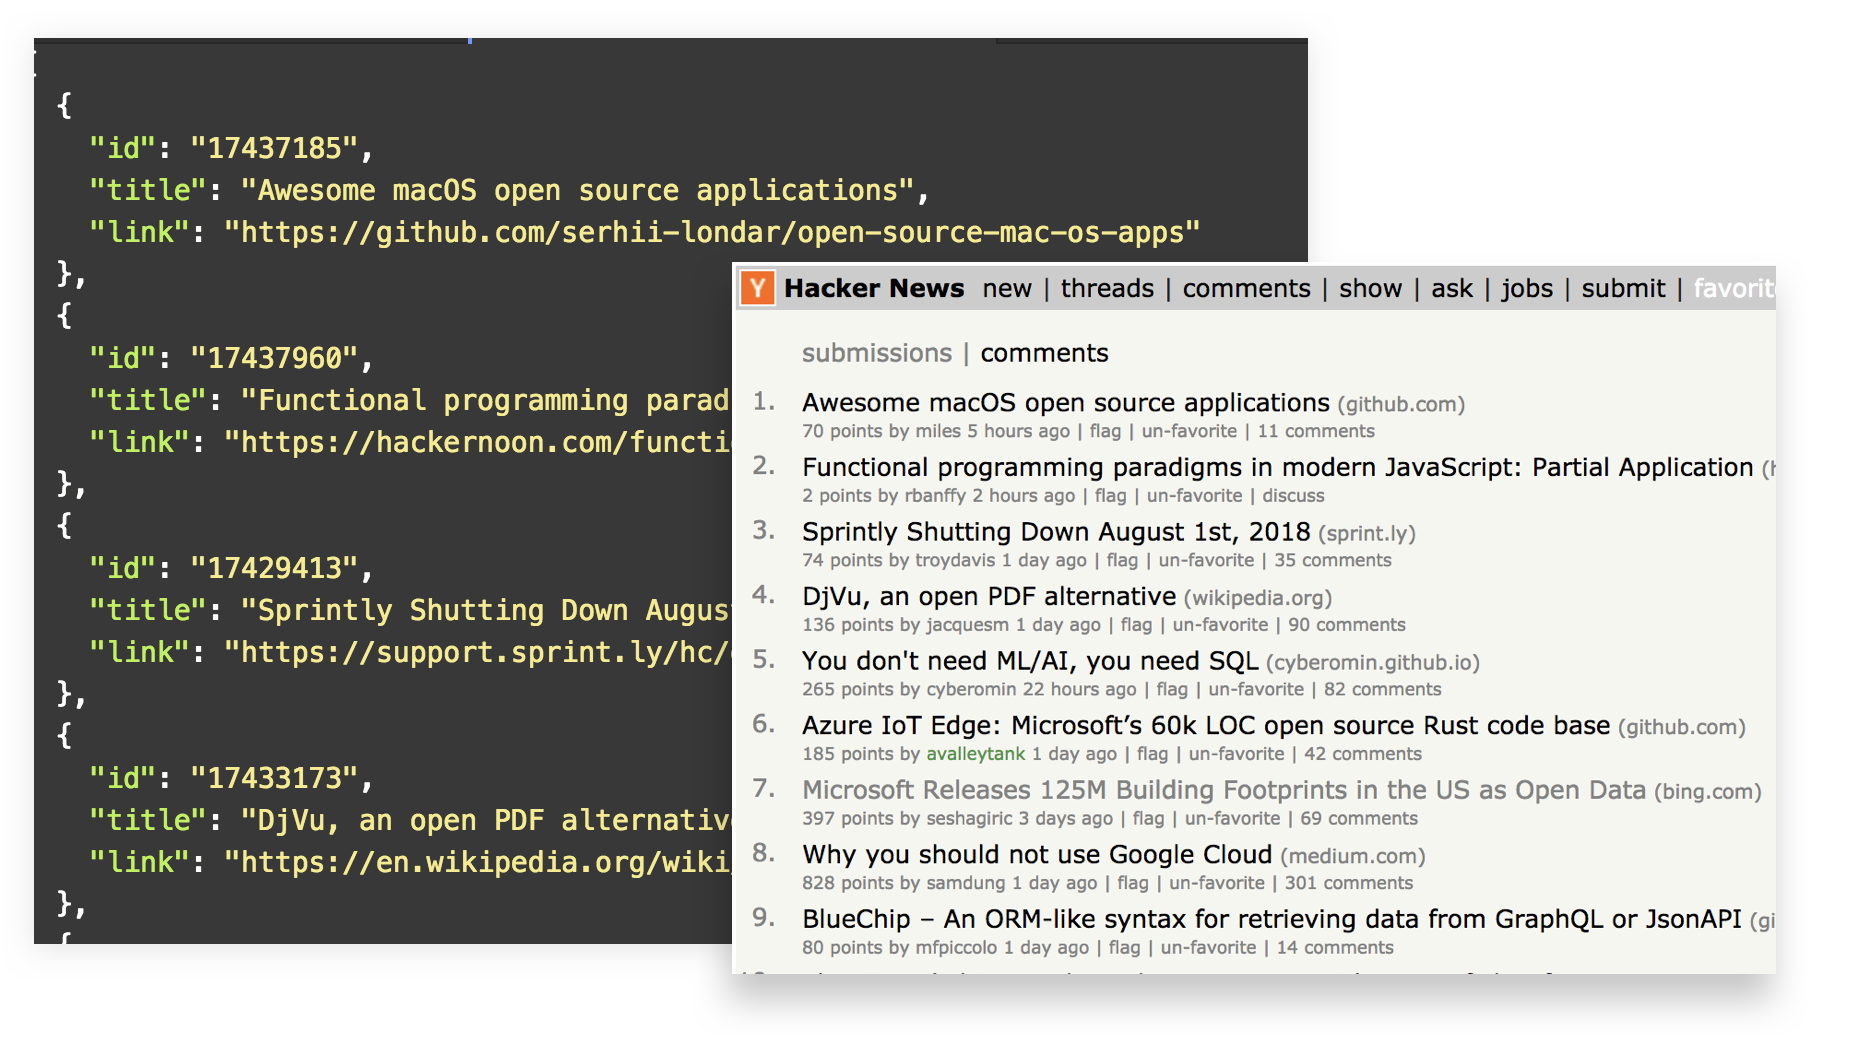Open DjVu, an open PDF alternative story
Viewport: 1850px width, 1046px height.
click(x=989, y=597)
